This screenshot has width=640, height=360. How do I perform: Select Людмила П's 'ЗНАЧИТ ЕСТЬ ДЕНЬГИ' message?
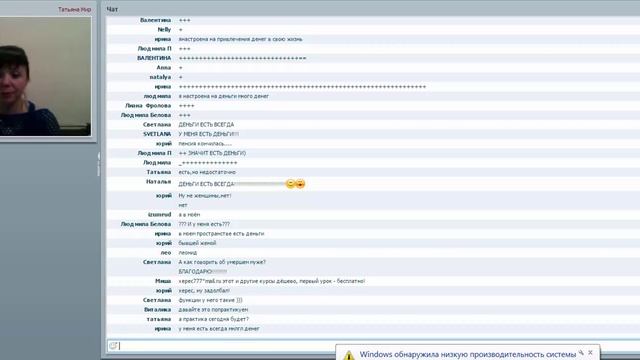[212, 153]
